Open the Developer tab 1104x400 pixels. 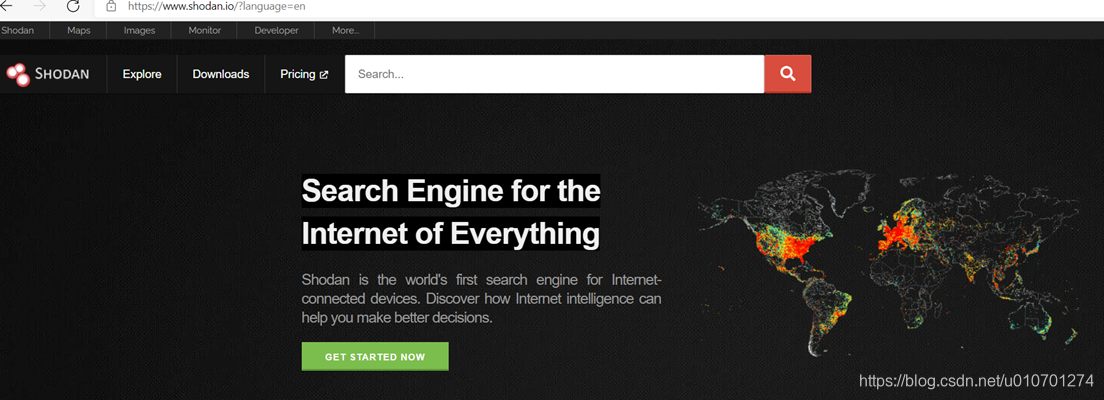point(276,30)
